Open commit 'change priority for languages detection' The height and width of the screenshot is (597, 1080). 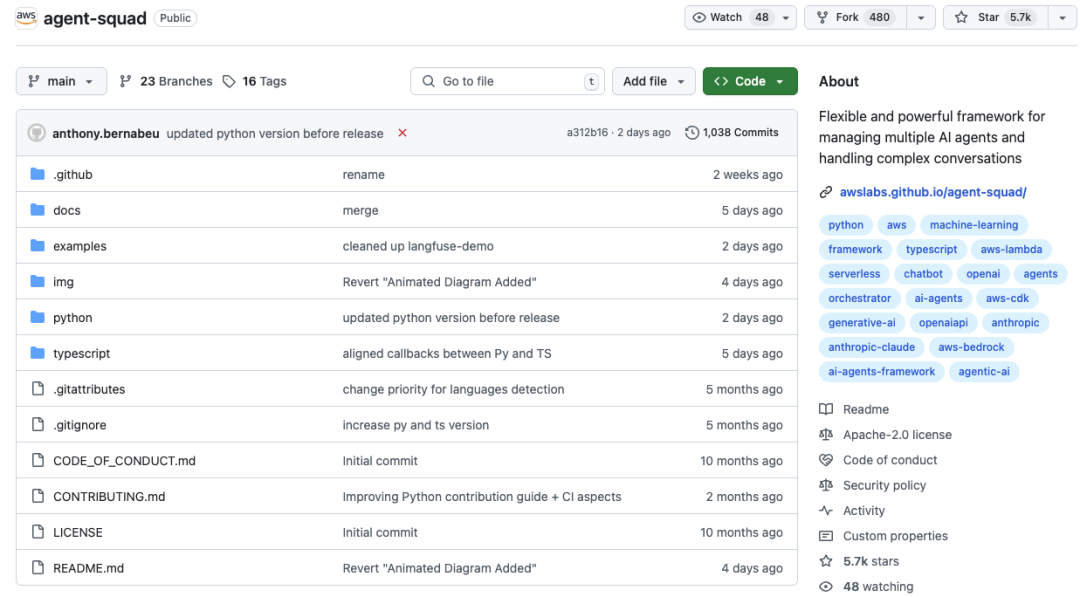[x=453, y=389]
